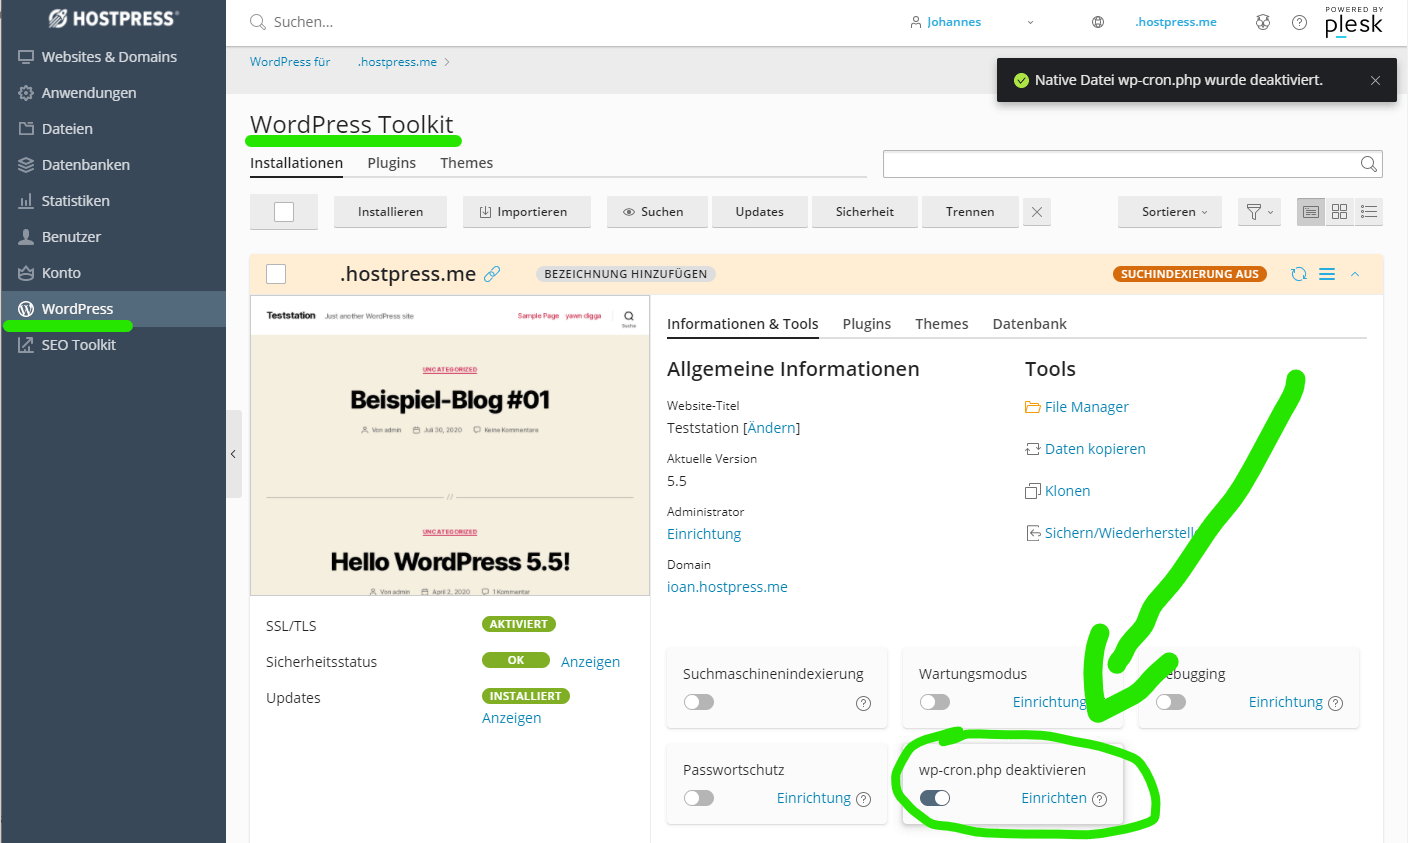Viewport: 1408px width, 843px height.
Task: Tick the select-all checkbox in toolbar
Action: [x=284, y=212]
